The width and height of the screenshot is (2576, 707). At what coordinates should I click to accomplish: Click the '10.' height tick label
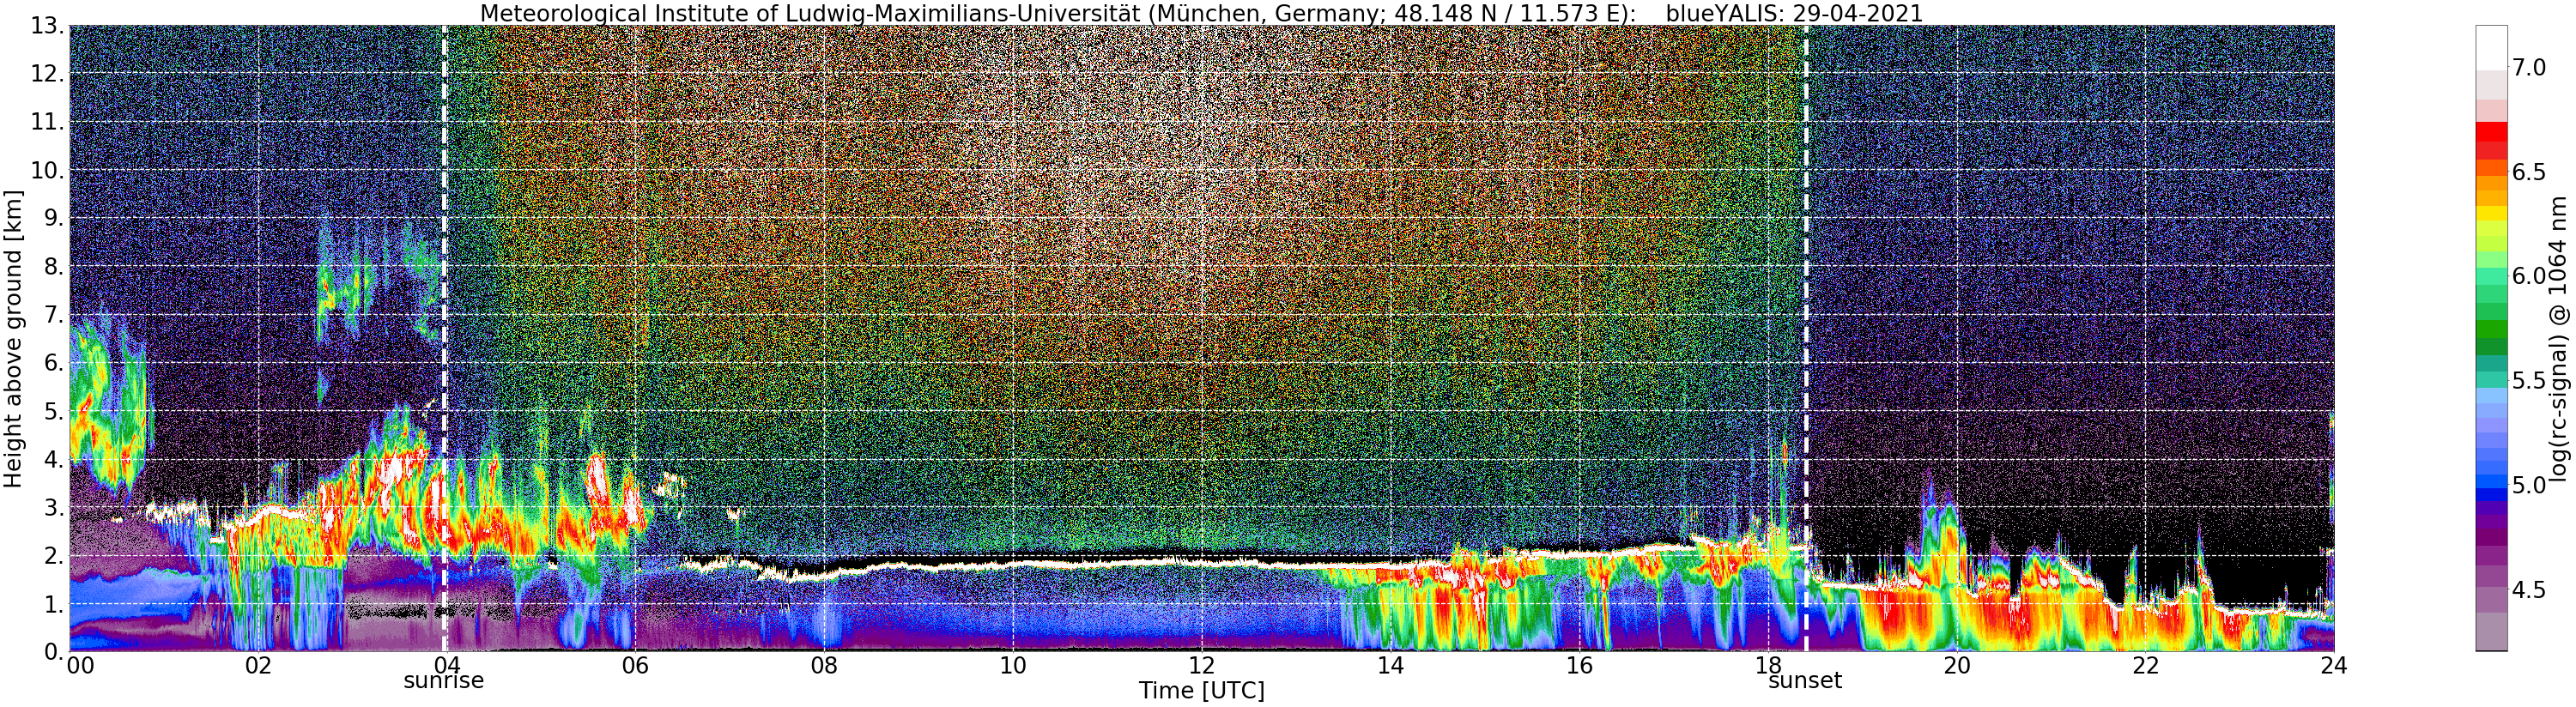tap(49, 170)
